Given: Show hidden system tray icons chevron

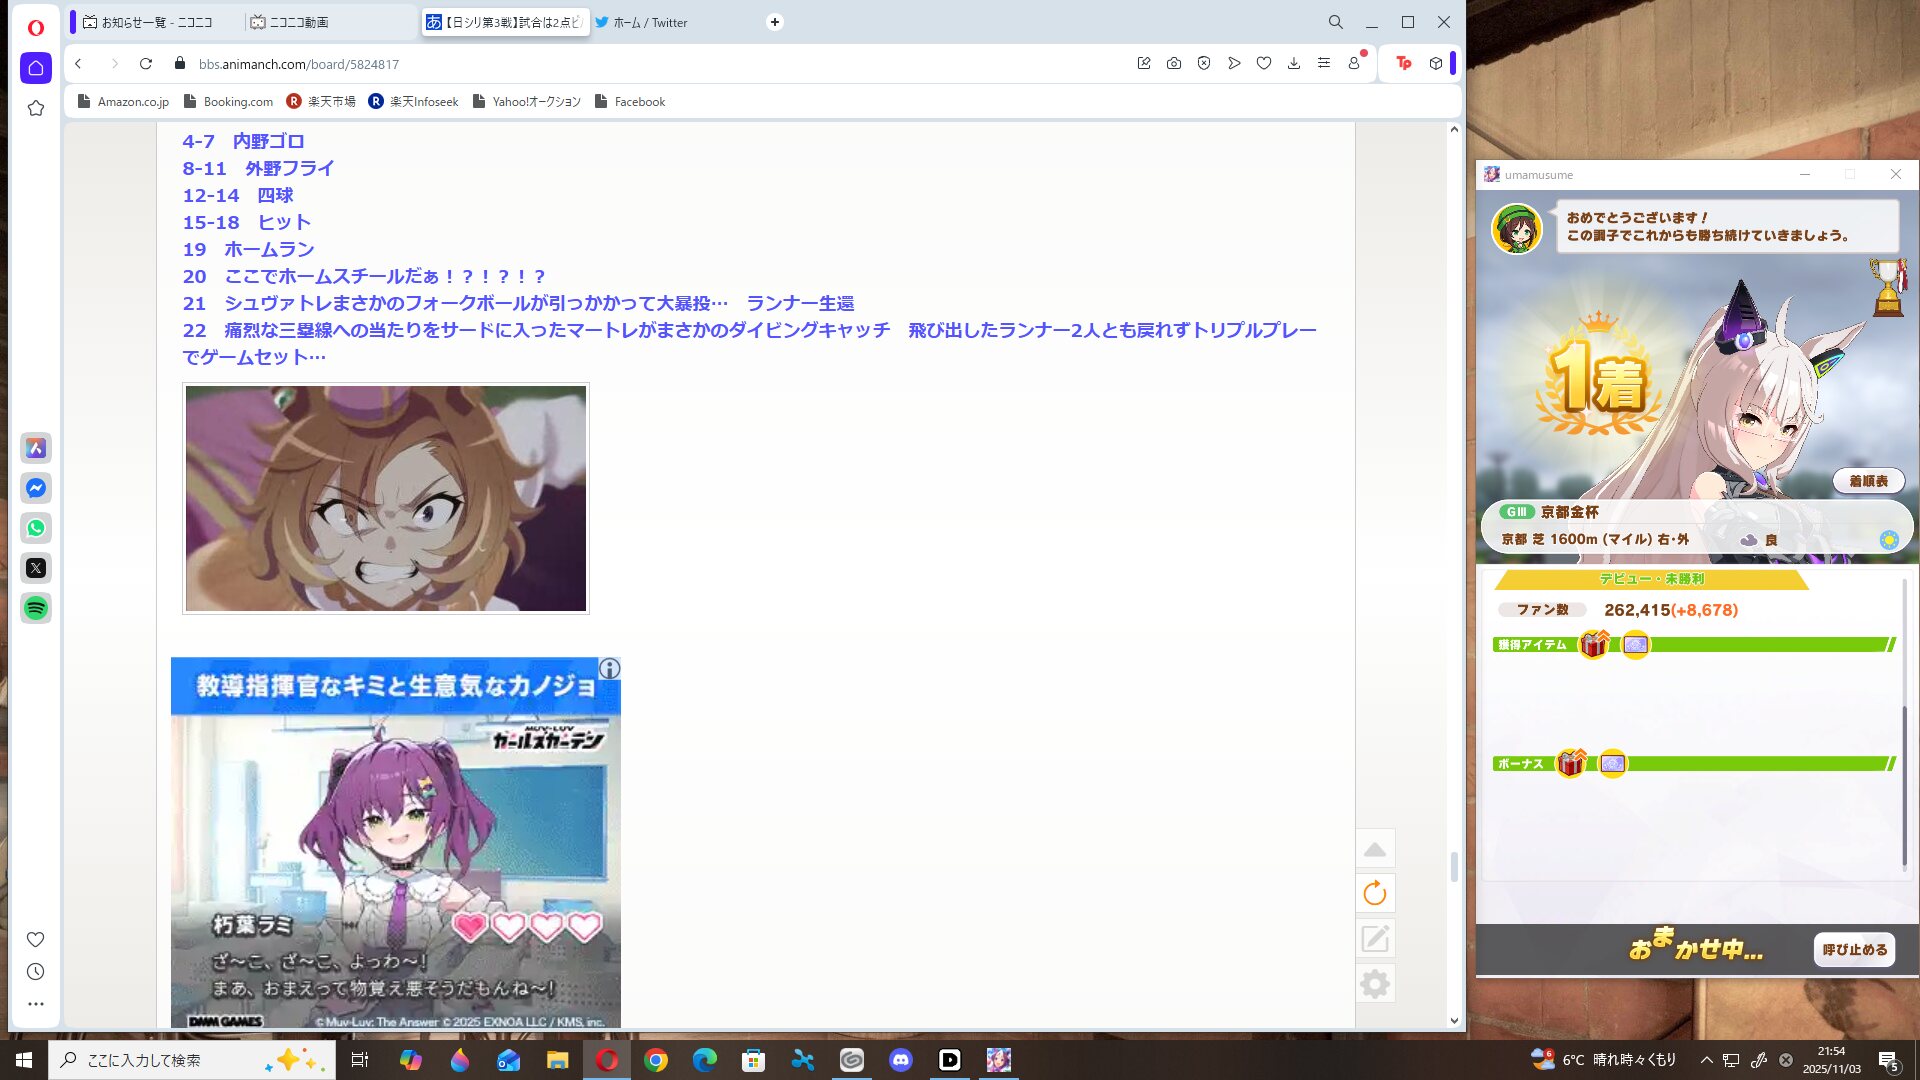Looking at the screenshot, I should point(1707,1060).
